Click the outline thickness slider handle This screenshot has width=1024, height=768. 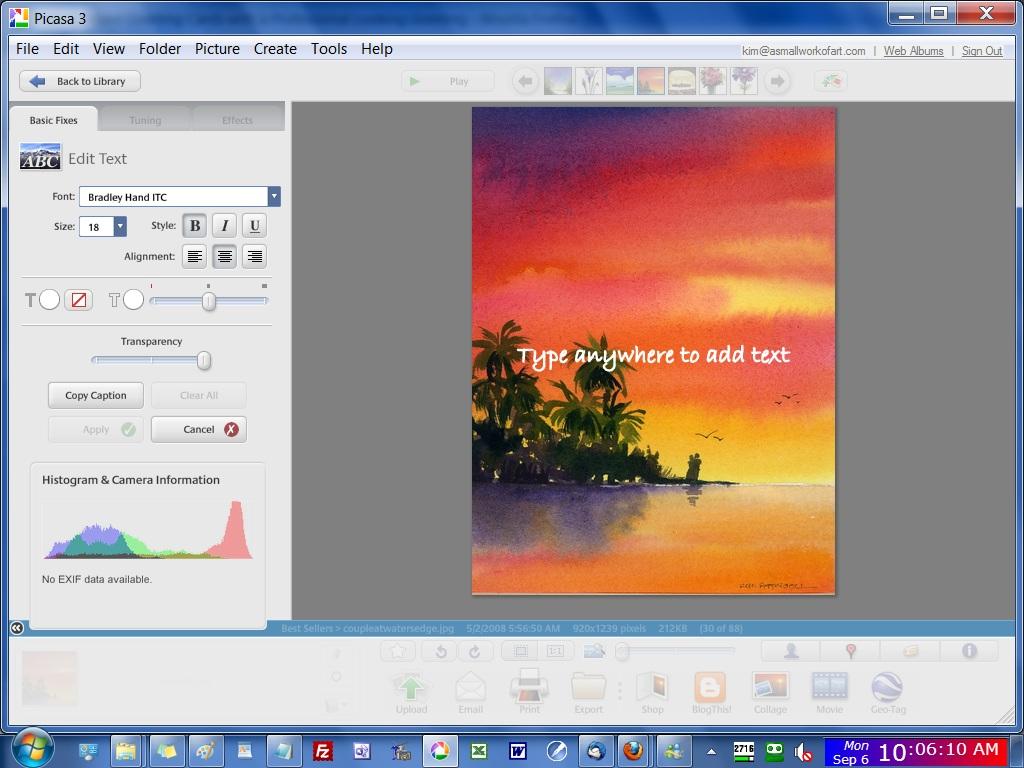click(x=209, y=301)
